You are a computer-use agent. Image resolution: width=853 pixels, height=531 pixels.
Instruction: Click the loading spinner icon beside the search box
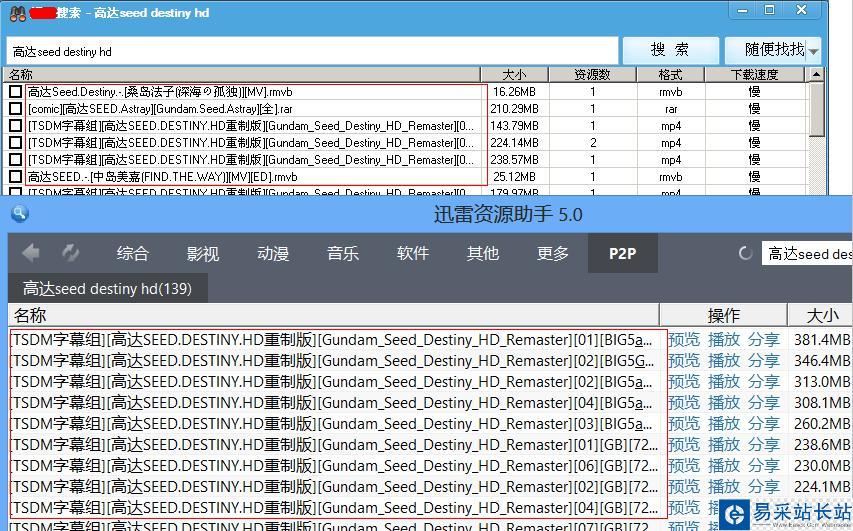pos(745,253)
